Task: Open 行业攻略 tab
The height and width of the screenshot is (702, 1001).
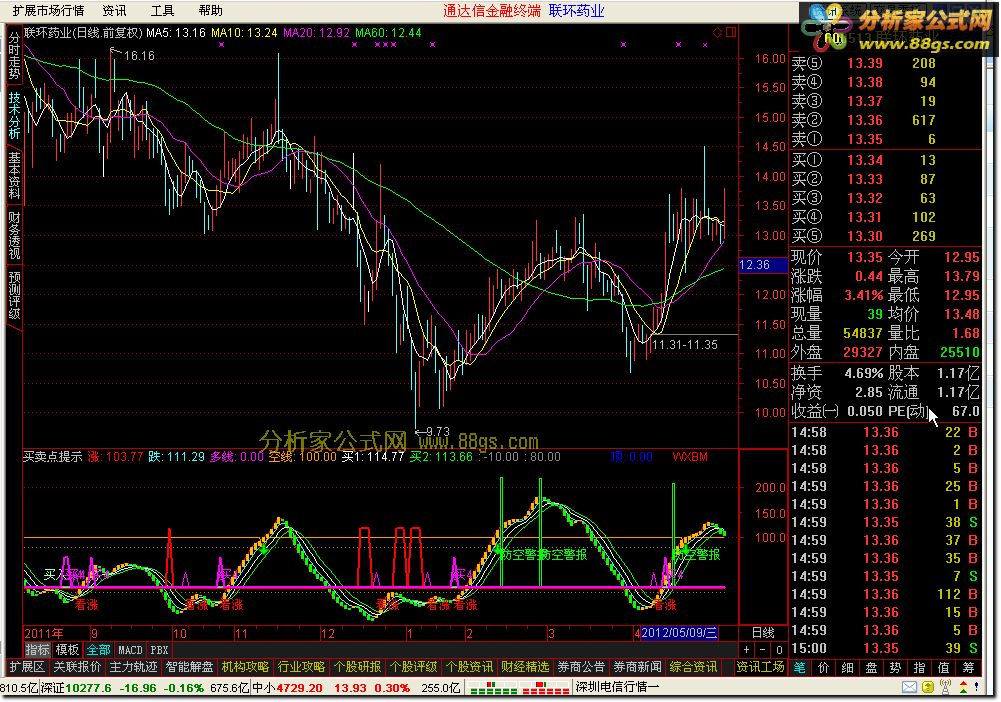Action: (x=301, y=667)
